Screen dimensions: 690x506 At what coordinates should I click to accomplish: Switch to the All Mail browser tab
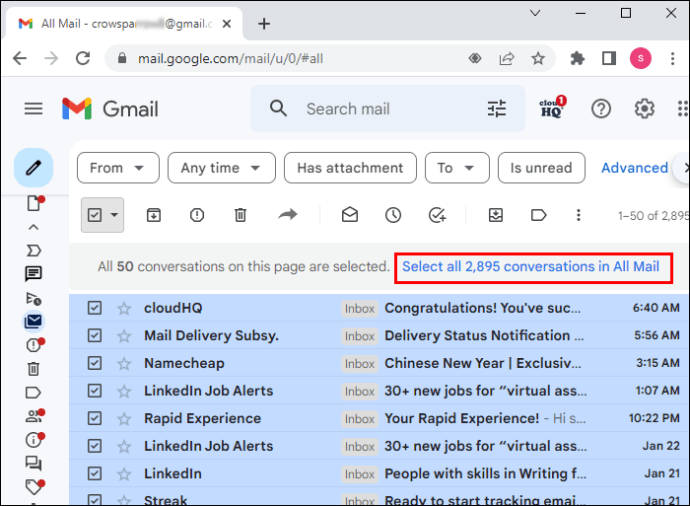click(x=124, y=23)
